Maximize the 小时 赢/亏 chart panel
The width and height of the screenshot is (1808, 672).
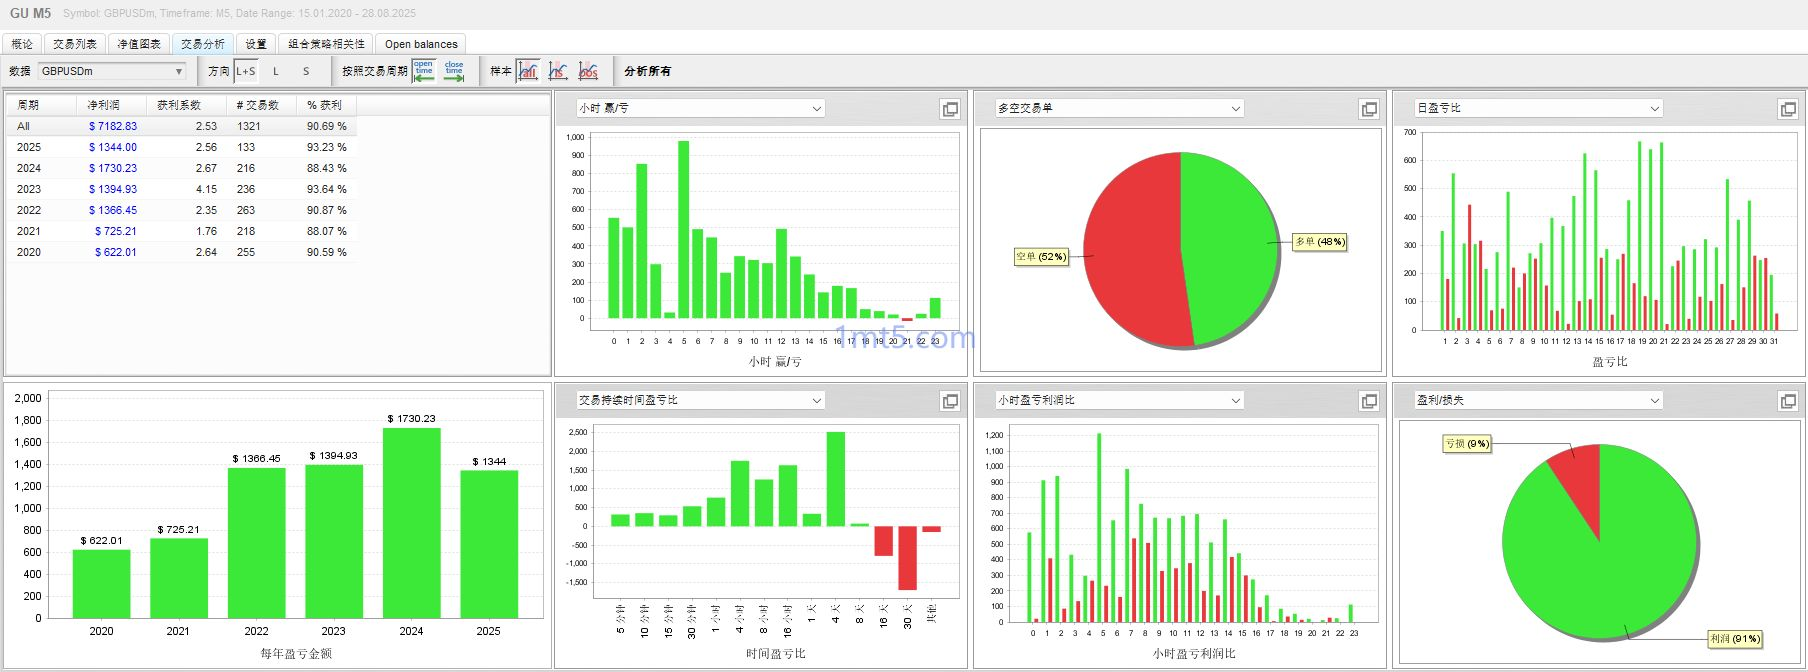coord(950,109)
